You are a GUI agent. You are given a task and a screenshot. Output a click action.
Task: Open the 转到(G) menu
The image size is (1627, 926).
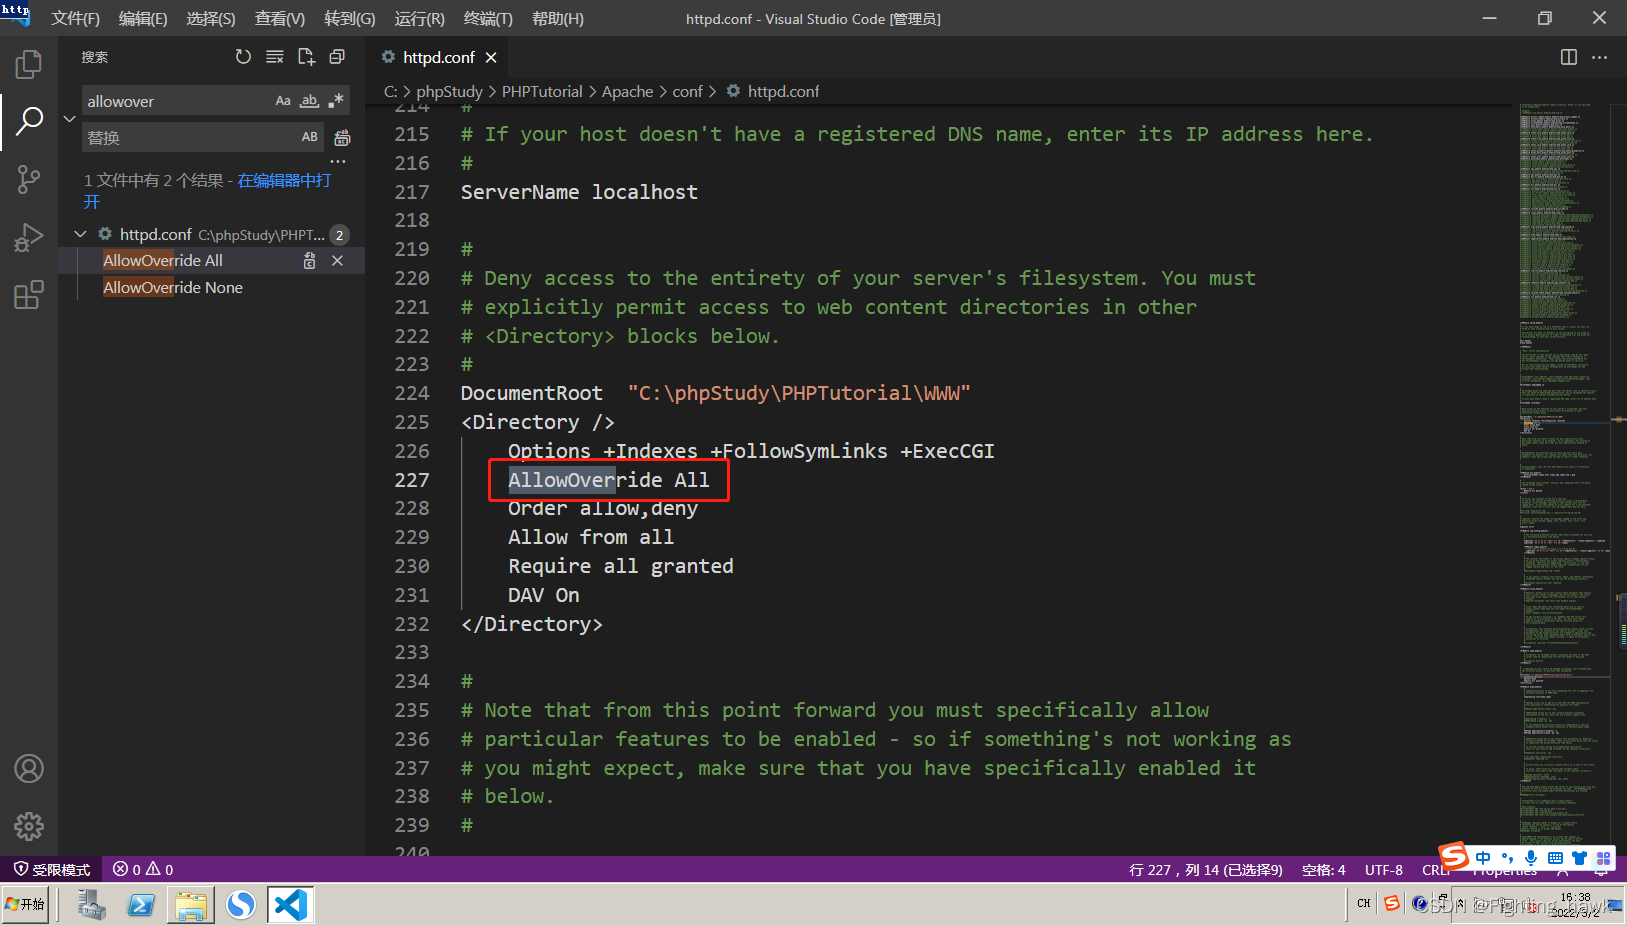click(350, 19)
